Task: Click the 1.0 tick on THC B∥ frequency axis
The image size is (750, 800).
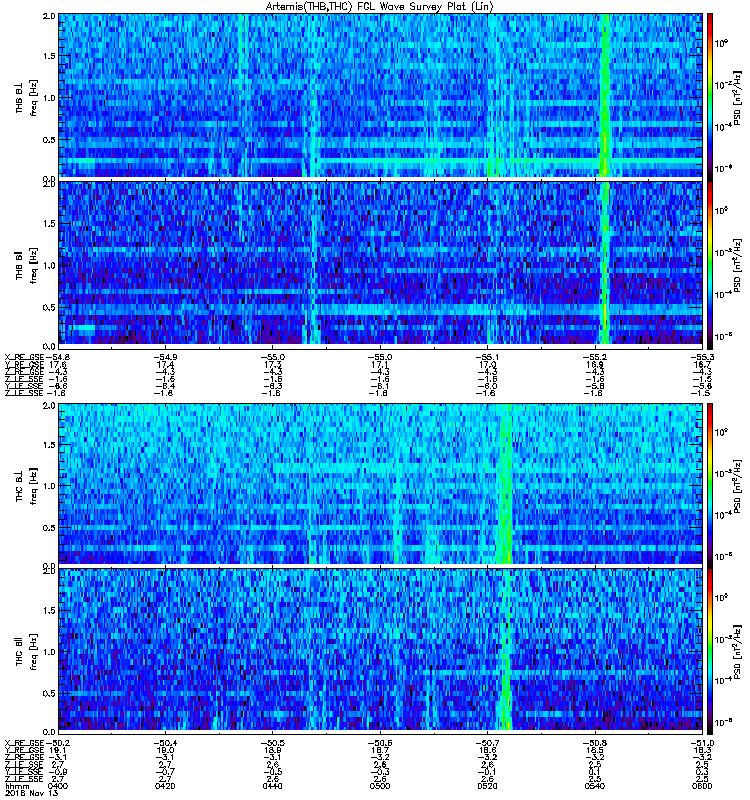Action: point(49,652)
